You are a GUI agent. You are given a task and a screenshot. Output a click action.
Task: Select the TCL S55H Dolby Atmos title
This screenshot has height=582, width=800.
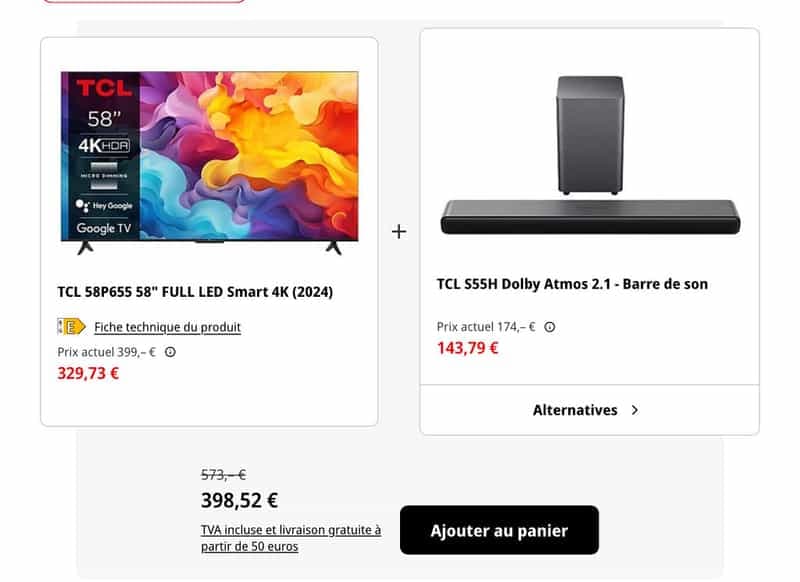pyautogui.click(x=570, y=284)
